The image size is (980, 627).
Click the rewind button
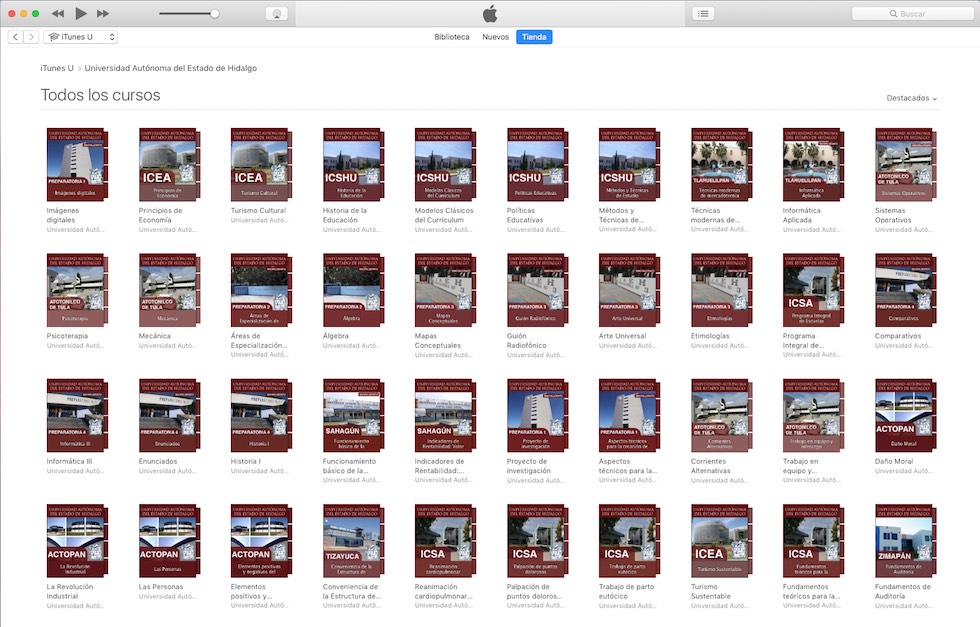point(58,13)
